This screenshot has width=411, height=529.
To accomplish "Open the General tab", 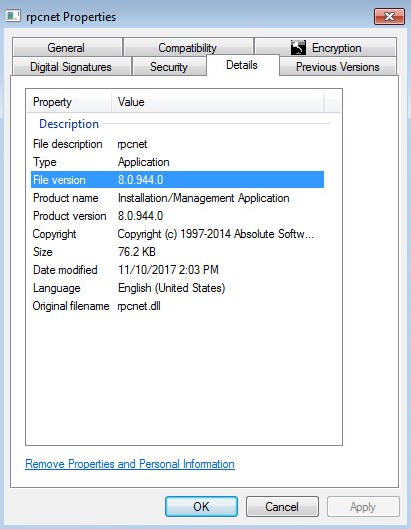I will 67,47.
